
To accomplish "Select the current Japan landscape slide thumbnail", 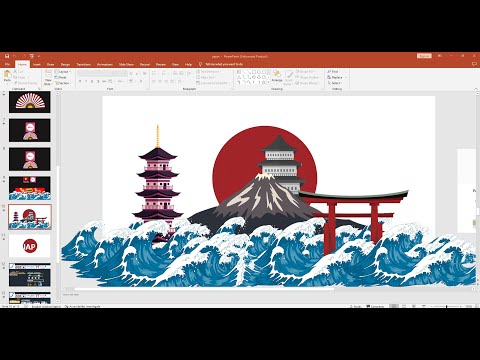I will coord(30,217).
